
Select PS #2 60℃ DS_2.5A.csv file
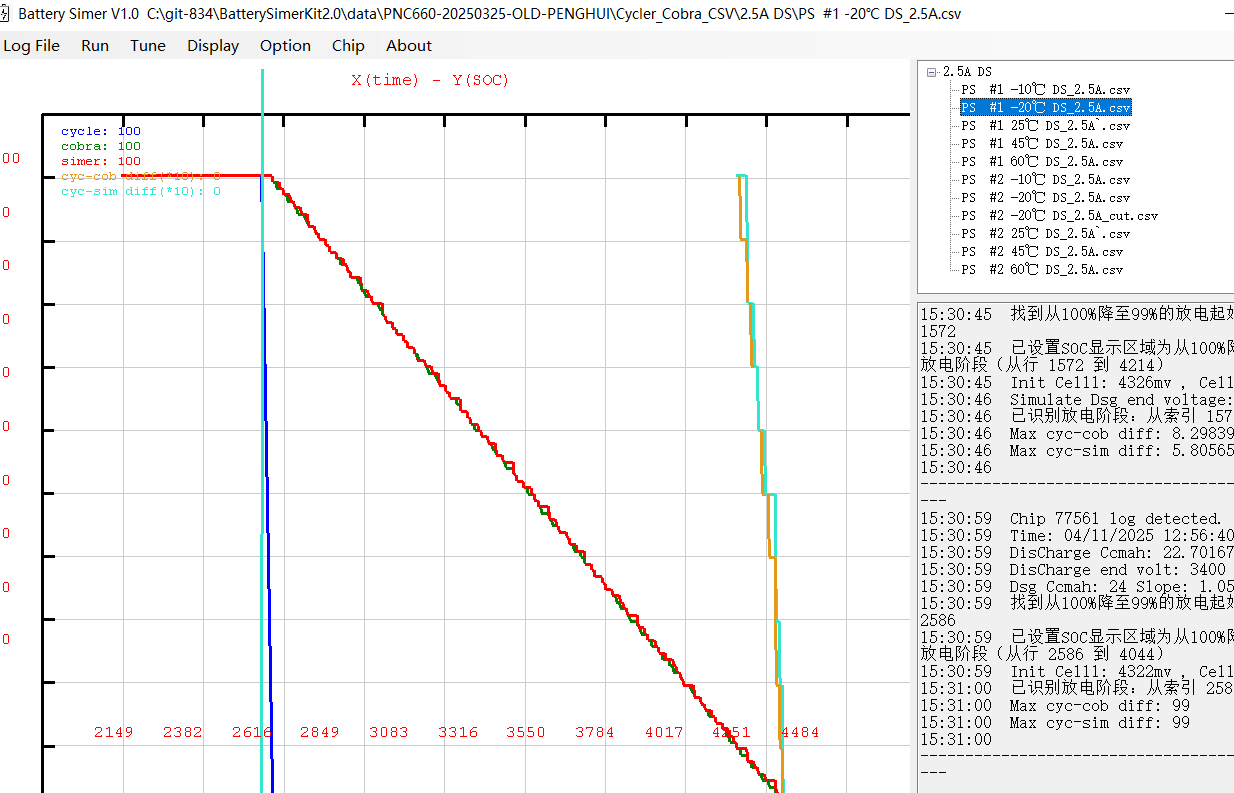point(1042,270)
